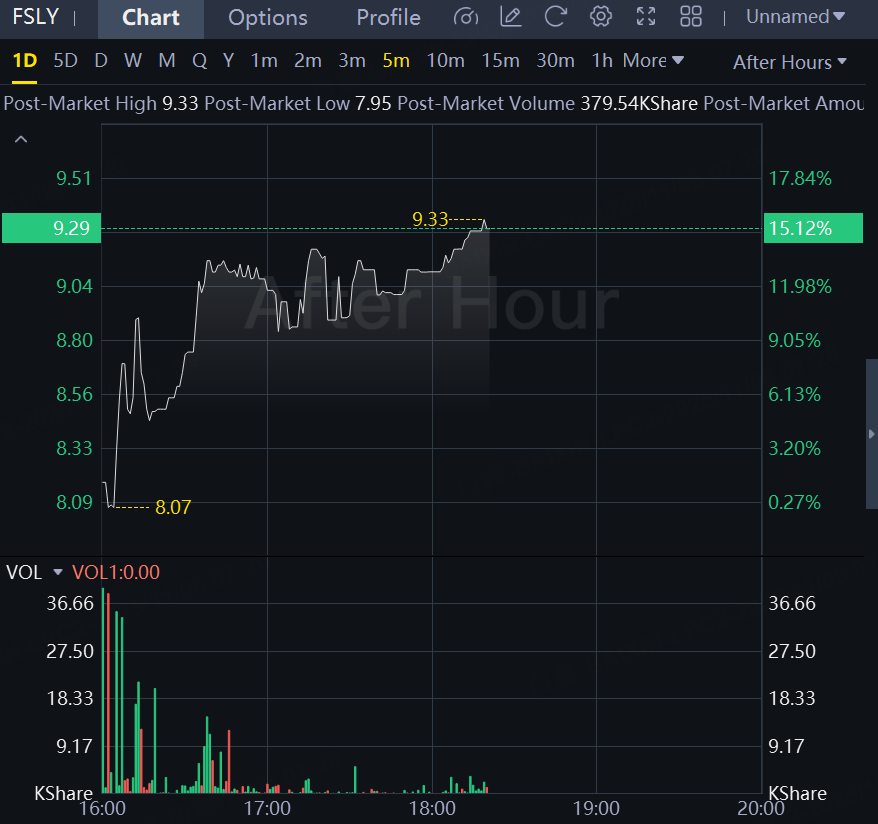Switch to the Options tab

pos(268,18)
